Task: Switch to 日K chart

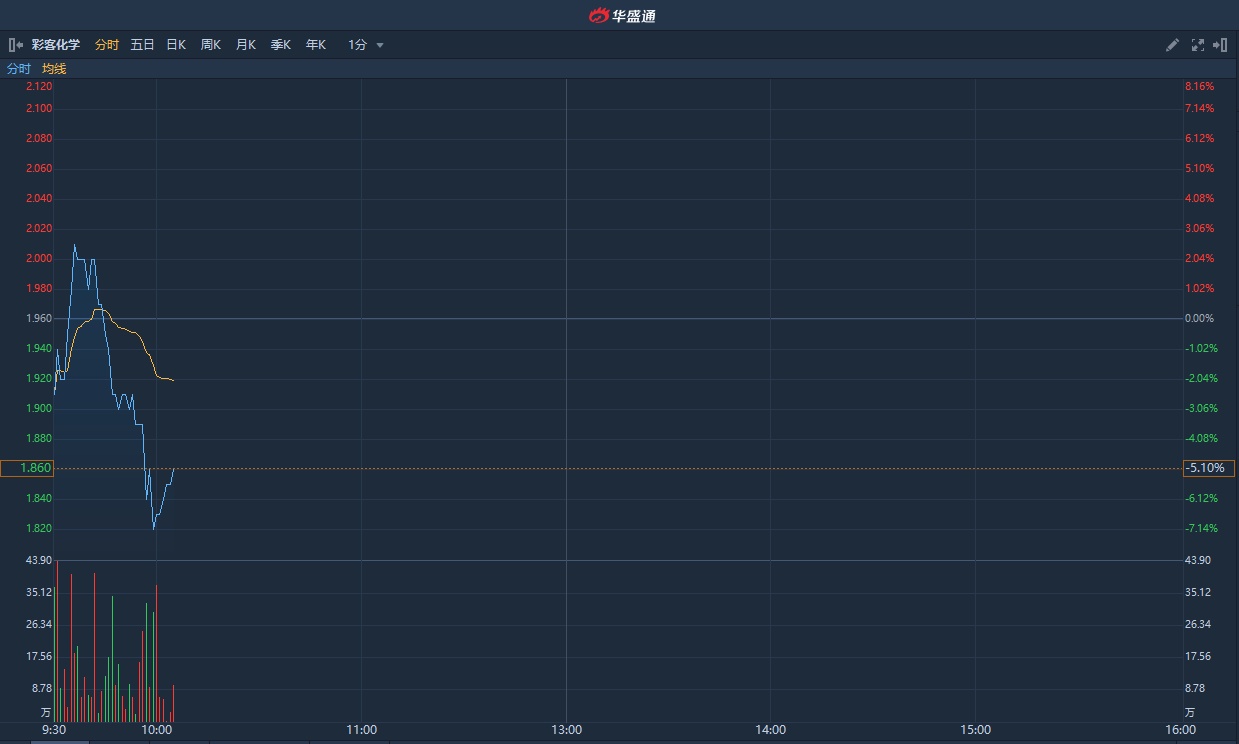Action: point(176,45)
